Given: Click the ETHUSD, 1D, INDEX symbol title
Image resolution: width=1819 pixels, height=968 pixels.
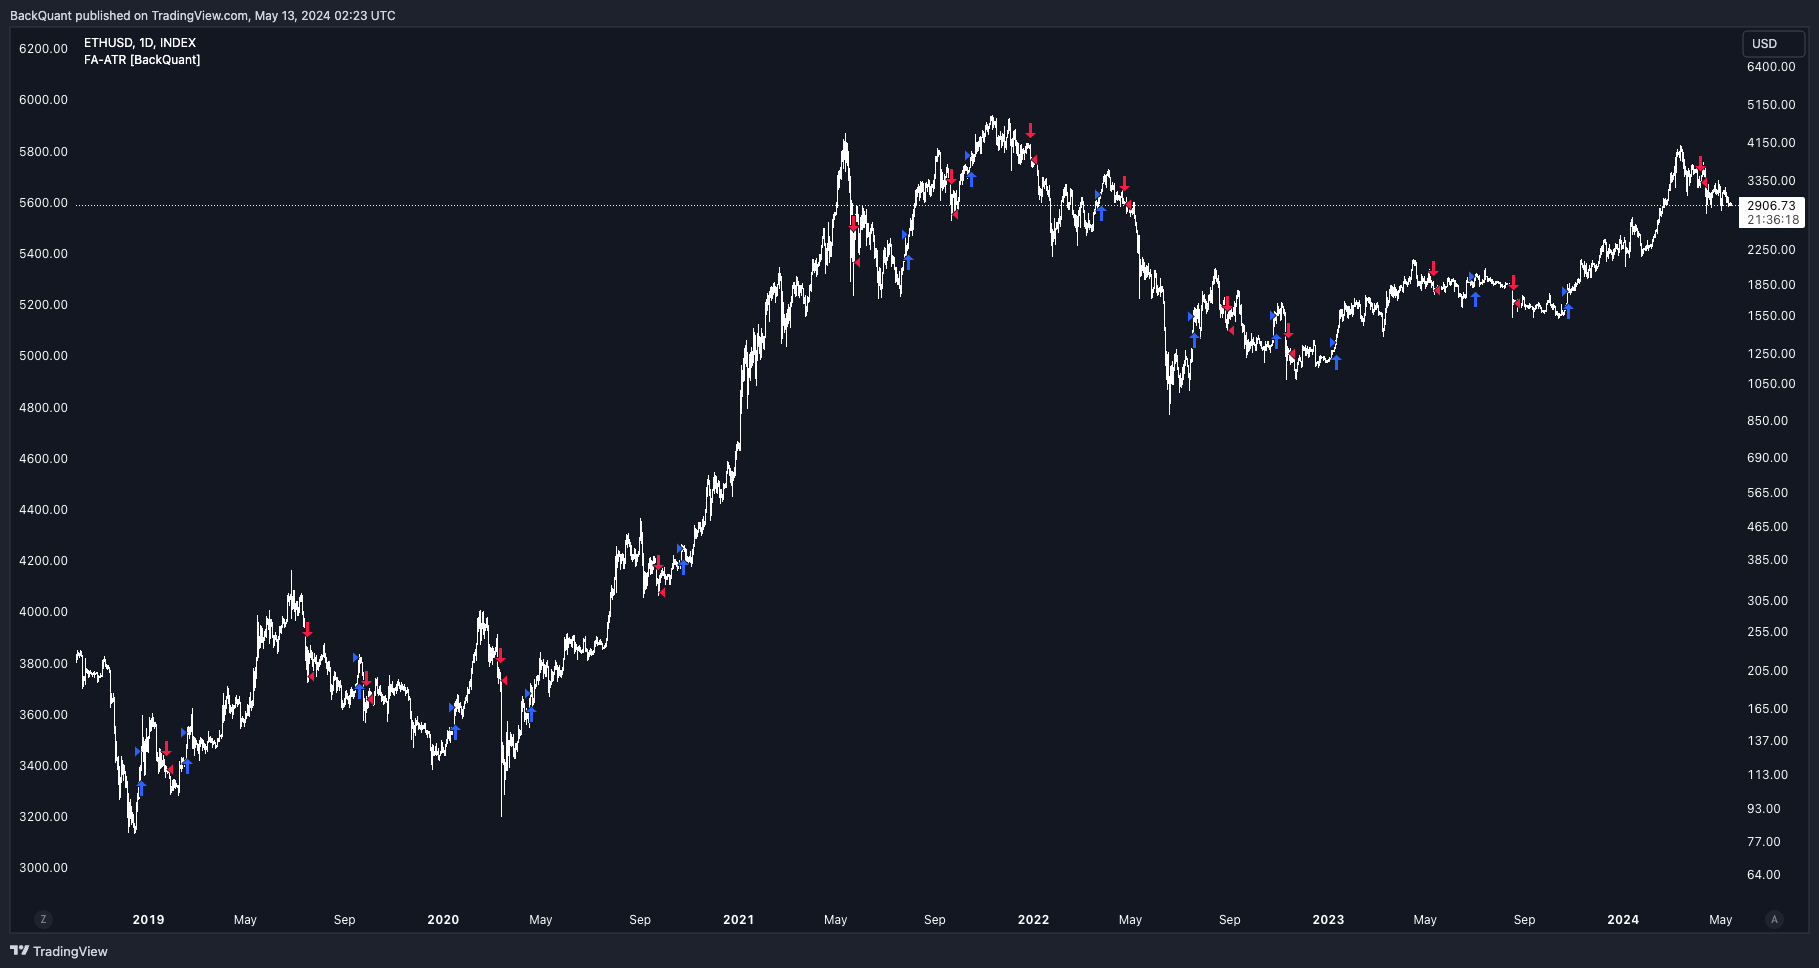Looking at the screenshot, I should (140, 43).
